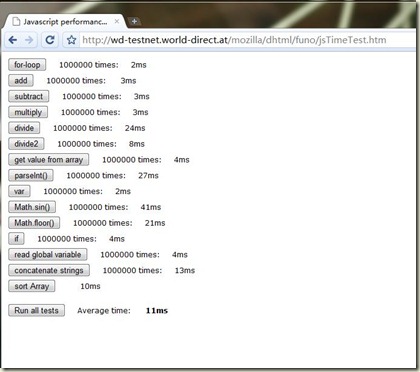Click the Average time label
The width and height of the screenshot is (420, 372).
point(104,310)
